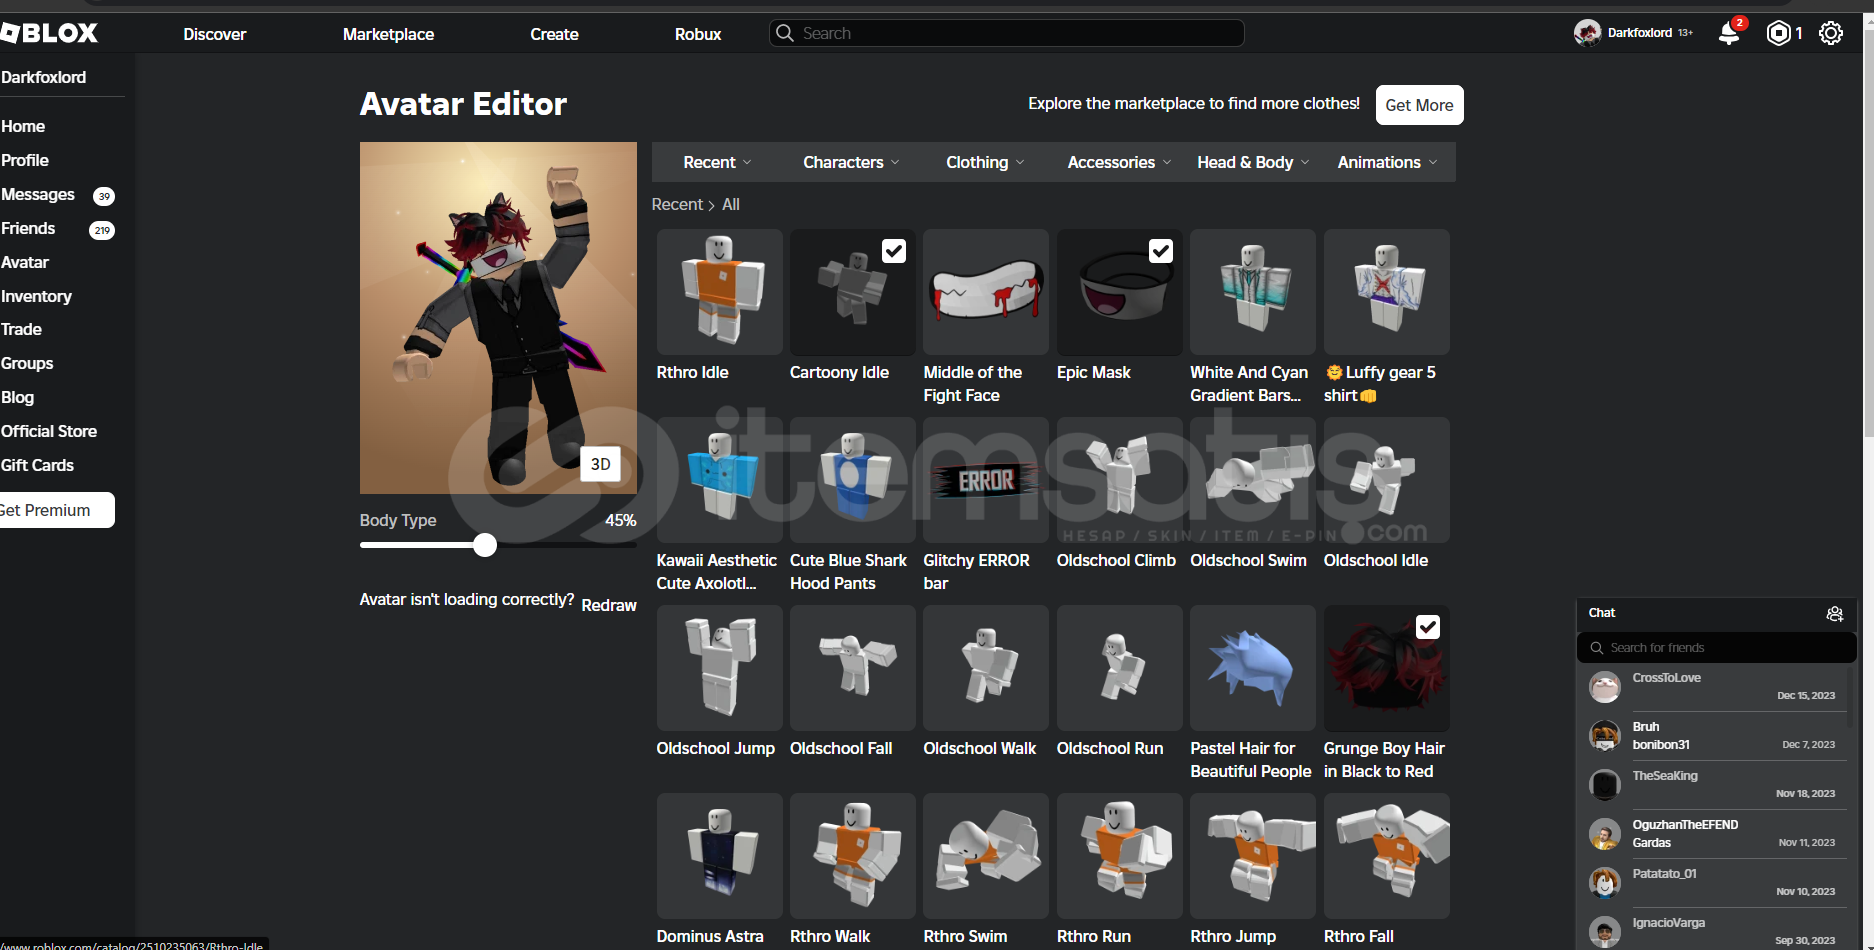Open the settings gear icon

[1830, 33]
